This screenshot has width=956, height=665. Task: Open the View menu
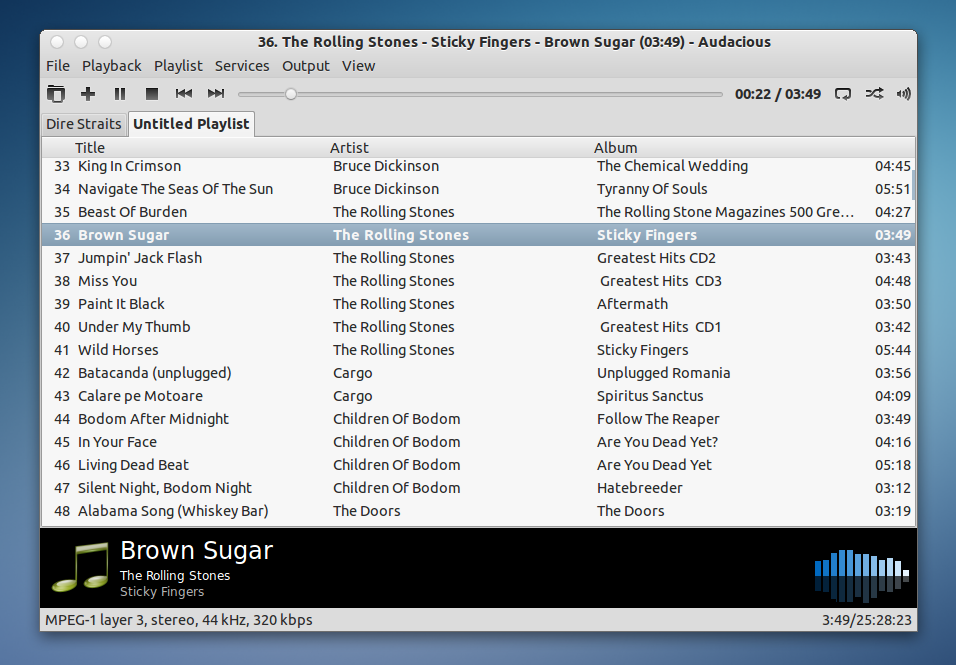pyautogui.click(x=358, y=66)
